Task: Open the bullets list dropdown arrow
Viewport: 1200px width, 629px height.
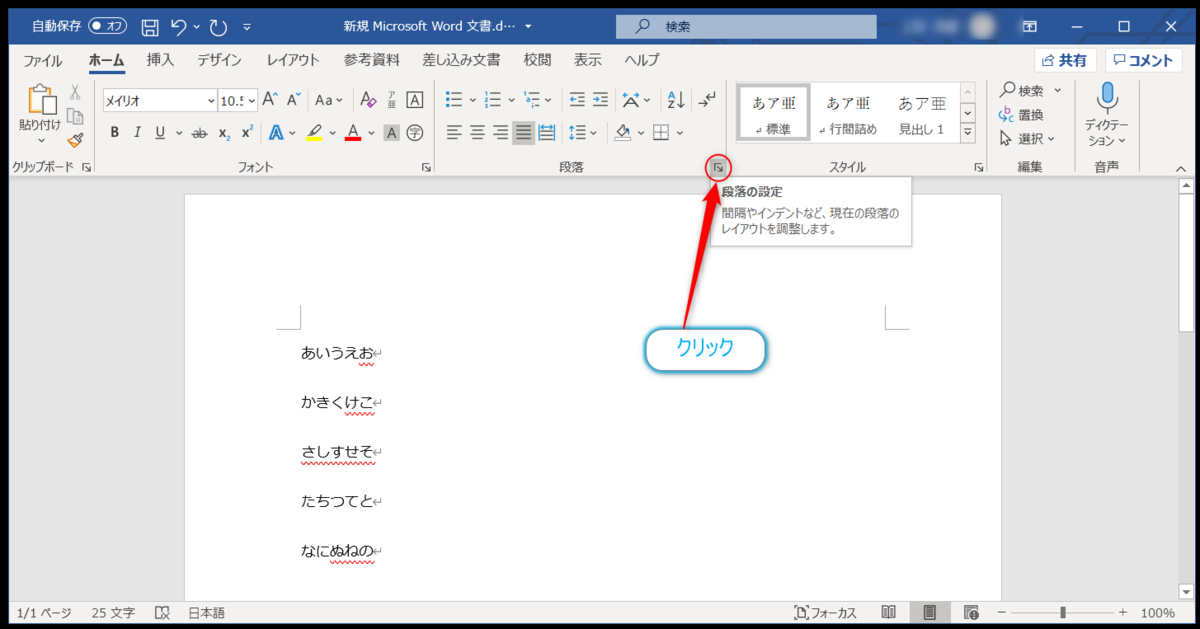Action: pos(472,100)
